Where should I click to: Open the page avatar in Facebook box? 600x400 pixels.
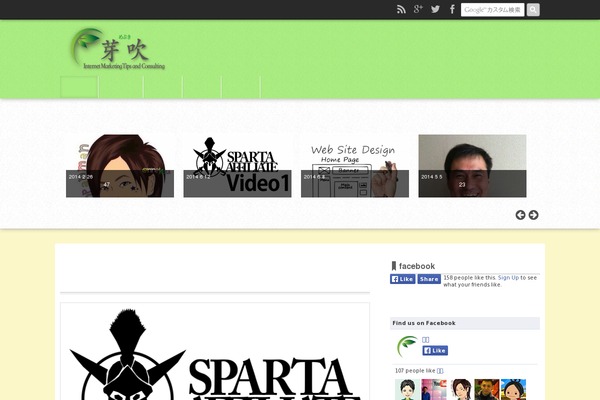tap(407, 346)
